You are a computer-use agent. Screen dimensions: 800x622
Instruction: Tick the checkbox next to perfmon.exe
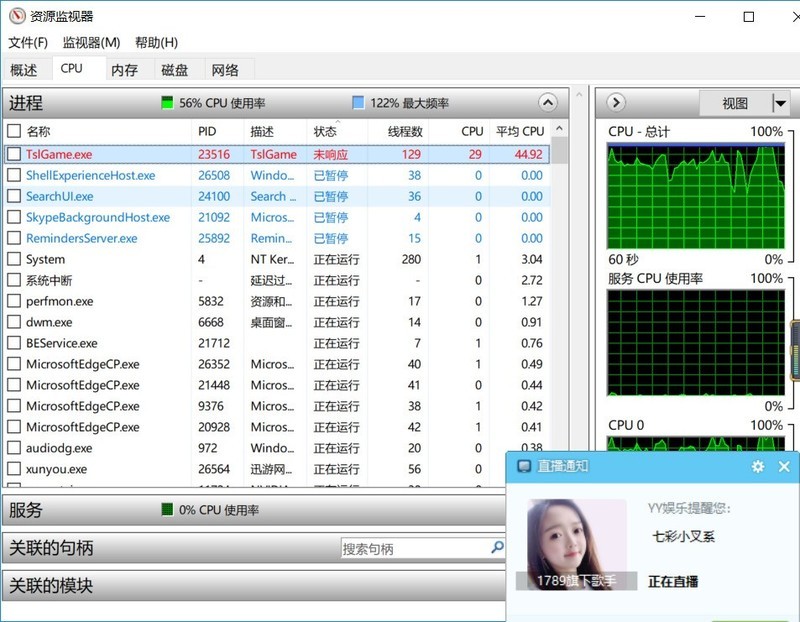[x=14, y=301]
